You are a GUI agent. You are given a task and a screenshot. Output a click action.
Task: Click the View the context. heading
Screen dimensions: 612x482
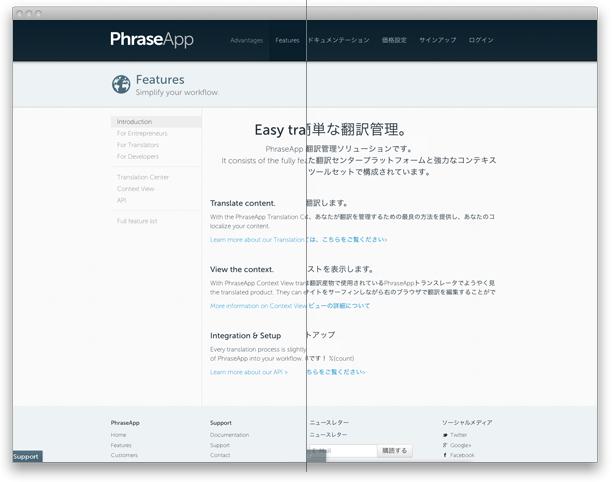pos(242,270)
